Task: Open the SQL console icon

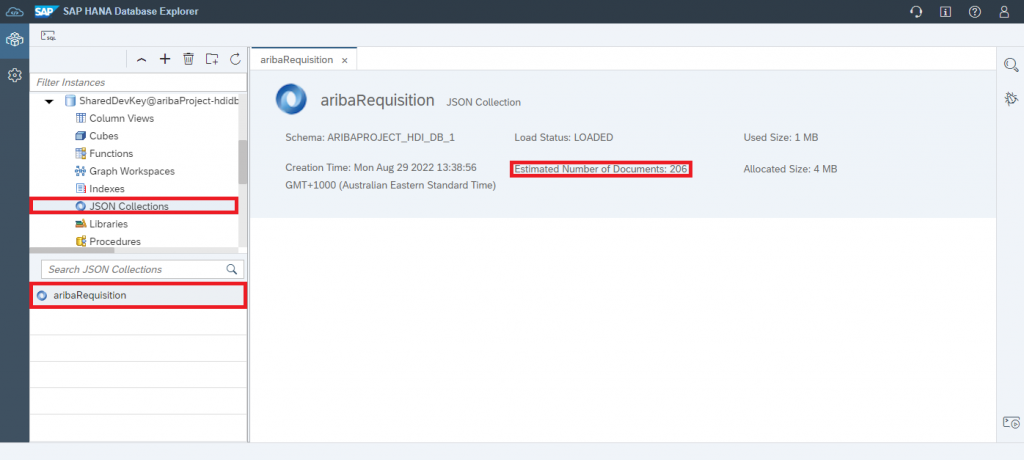Action: coord(48,36)
